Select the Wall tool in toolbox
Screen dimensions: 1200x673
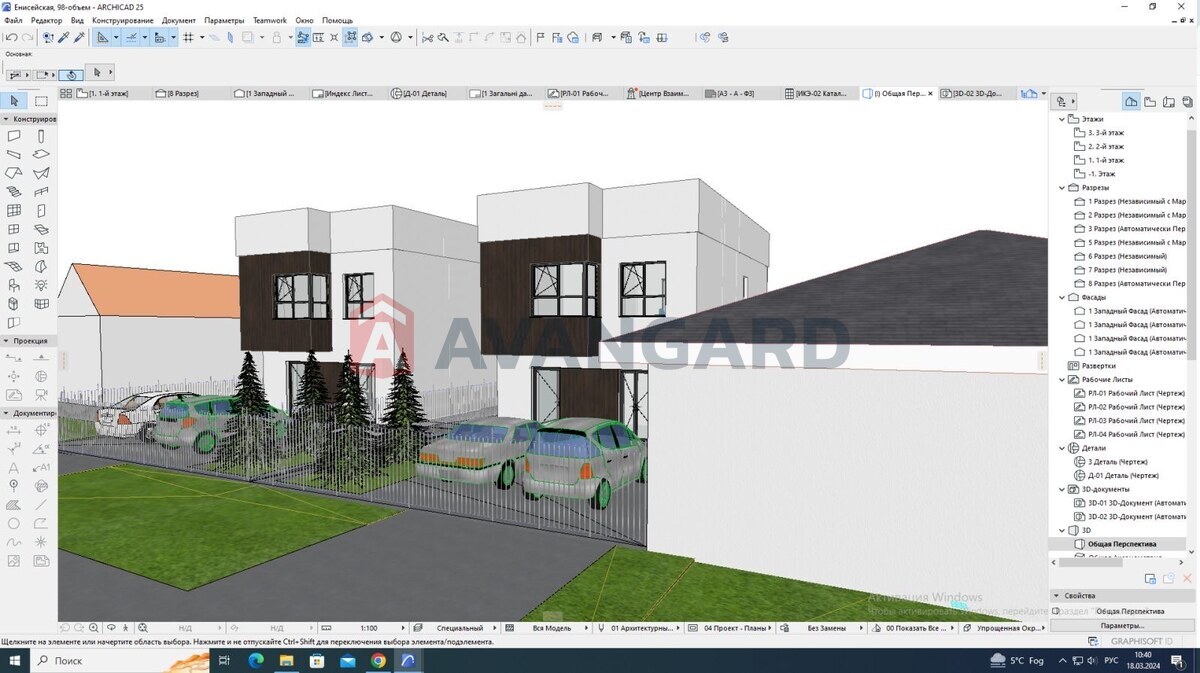click(x=14, y=136)
